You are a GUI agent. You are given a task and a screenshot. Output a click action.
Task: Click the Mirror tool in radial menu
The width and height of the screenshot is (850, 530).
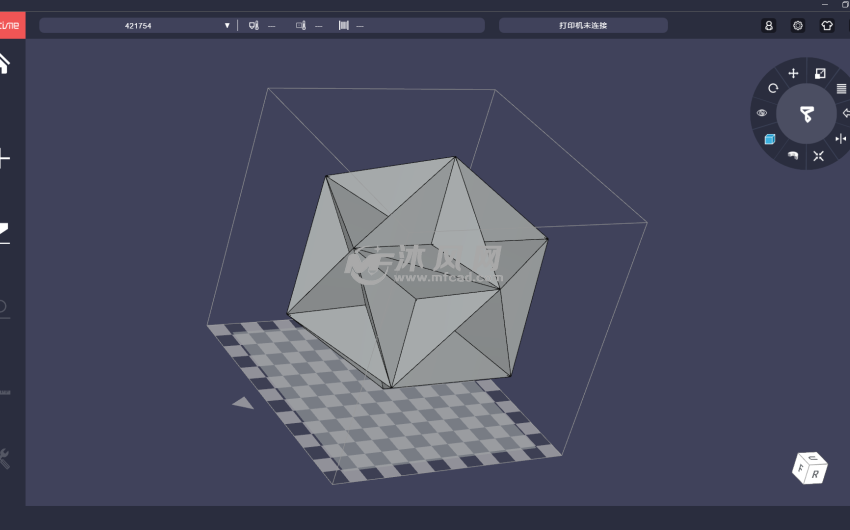(x=841, y=139)
